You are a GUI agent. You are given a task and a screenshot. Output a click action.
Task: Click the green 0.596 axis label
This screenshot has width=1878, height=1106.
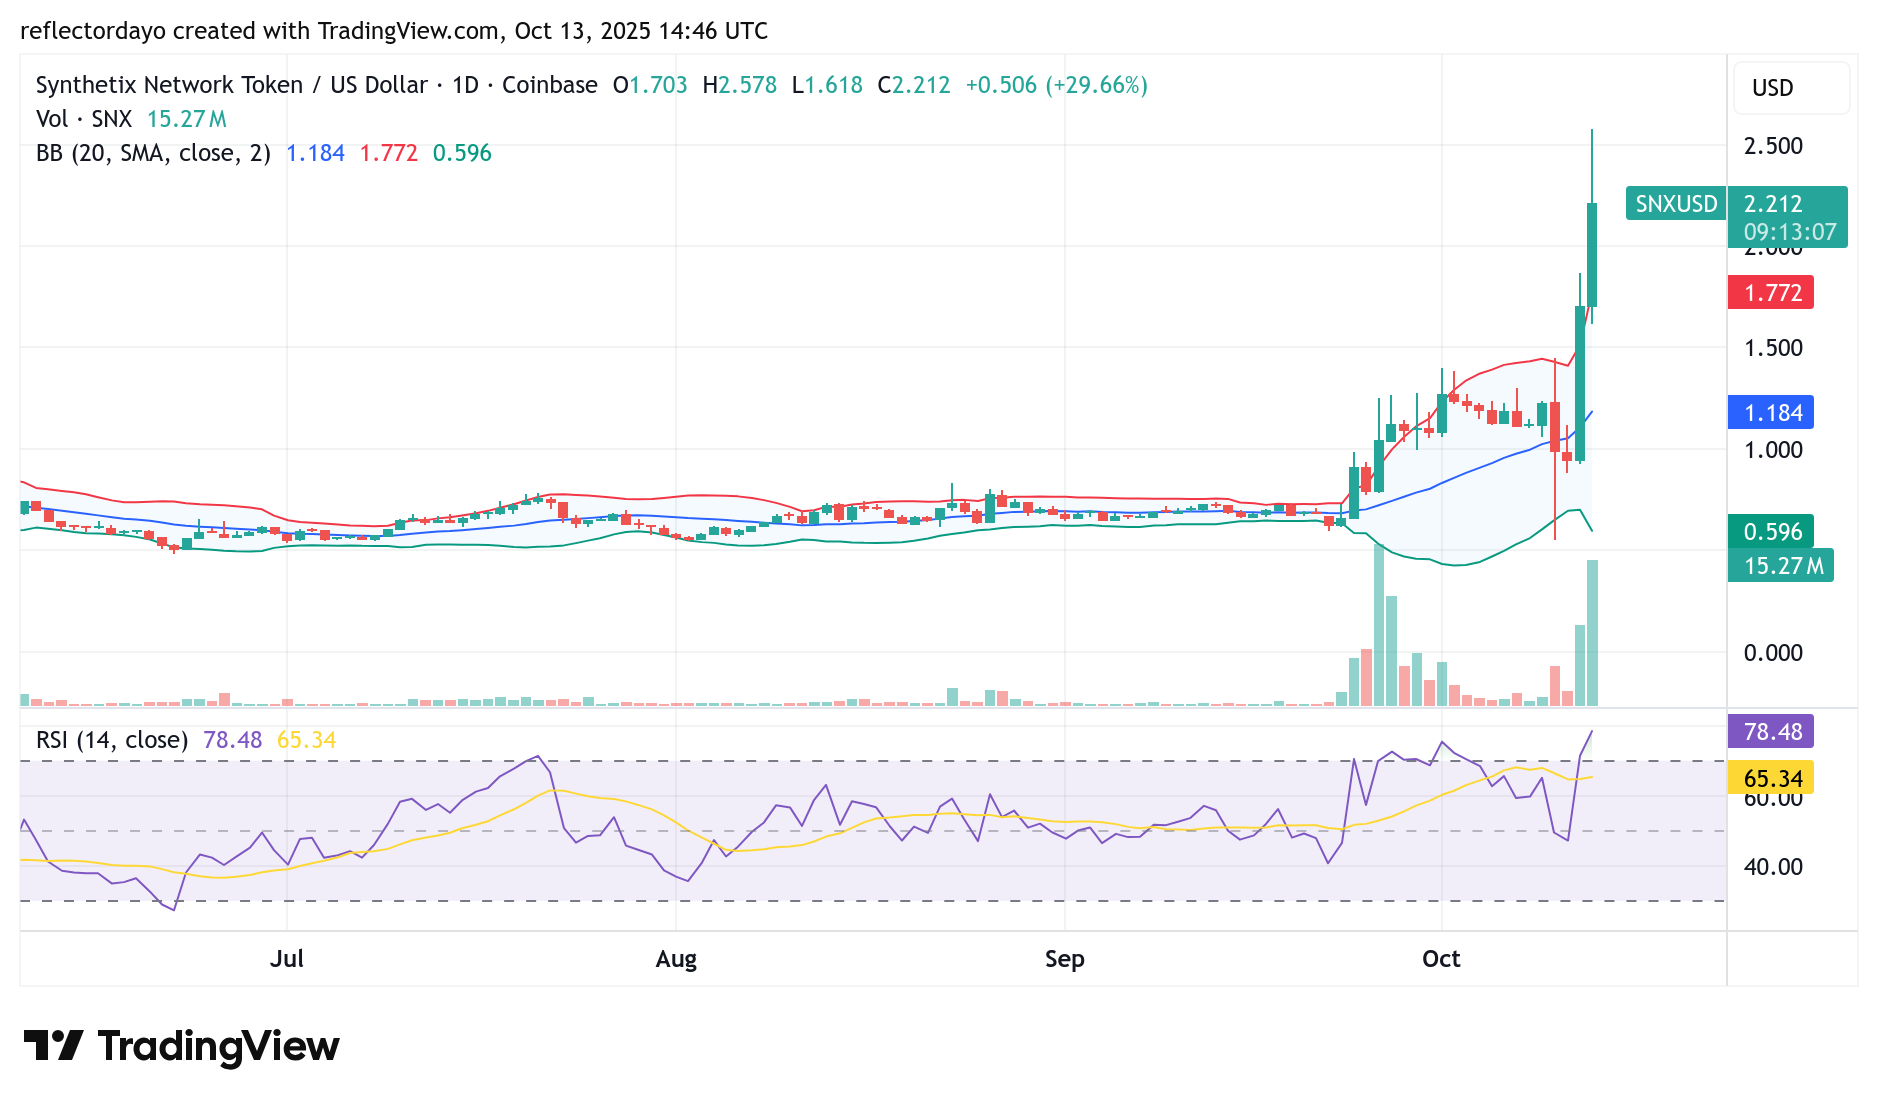[x=1771, y=531]
